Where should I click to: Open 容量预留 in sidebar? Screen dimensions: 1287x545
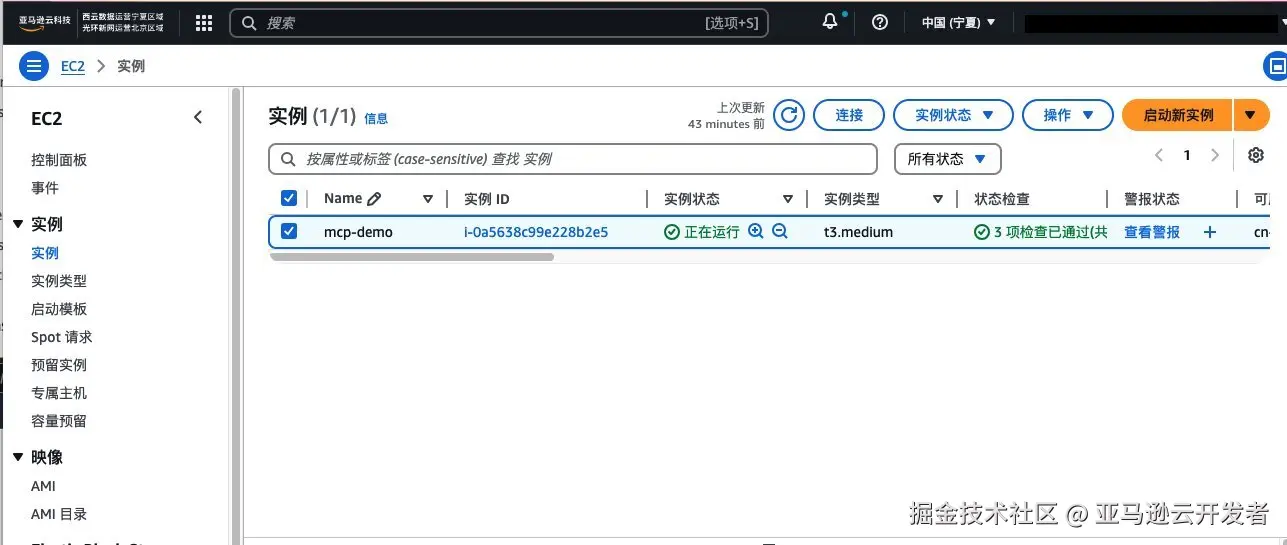coord(59,421)
